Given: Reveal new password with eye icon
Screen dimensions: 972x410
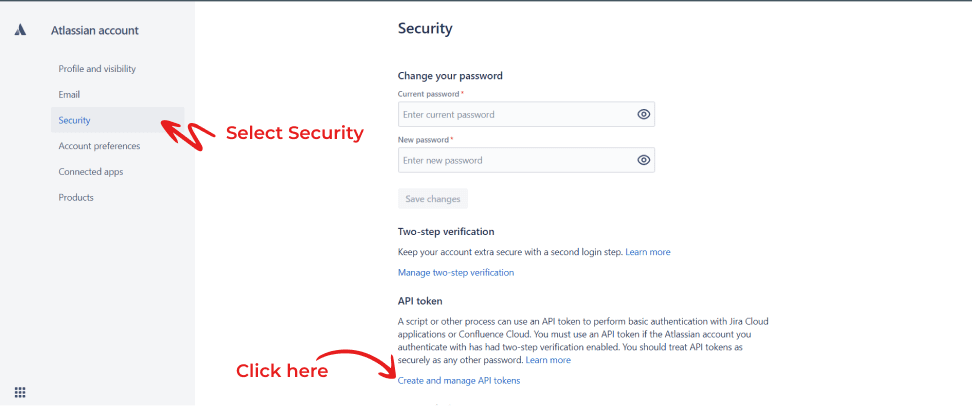Looking at the screenshot, I should tap(643, 161).
